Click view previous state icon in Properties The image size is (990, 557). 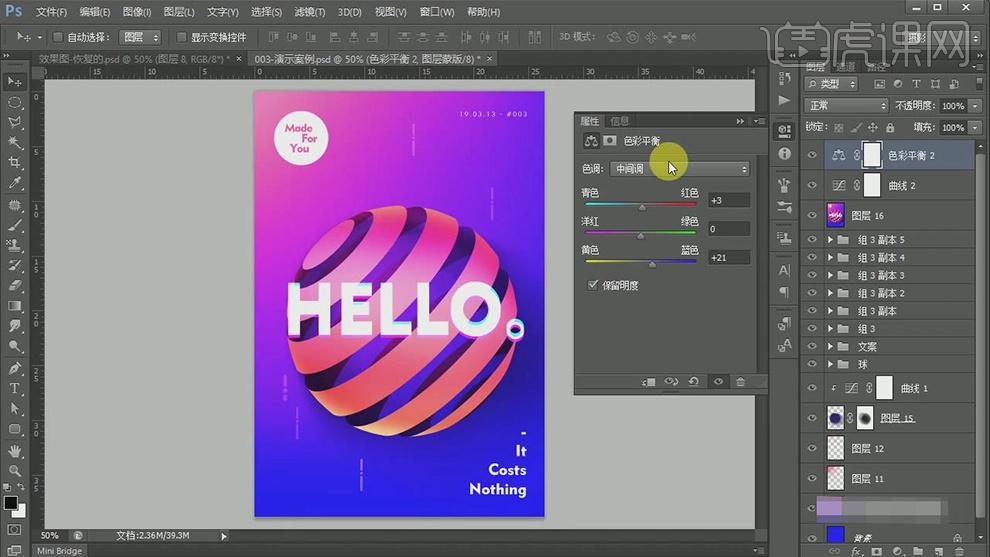coord(671,381)
